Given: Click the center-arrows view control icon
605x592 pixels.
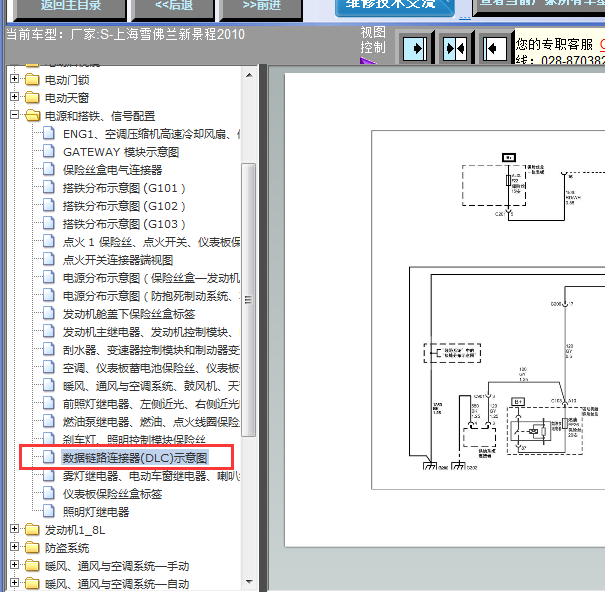Looking at the screenshot, I should click(455, 49).
